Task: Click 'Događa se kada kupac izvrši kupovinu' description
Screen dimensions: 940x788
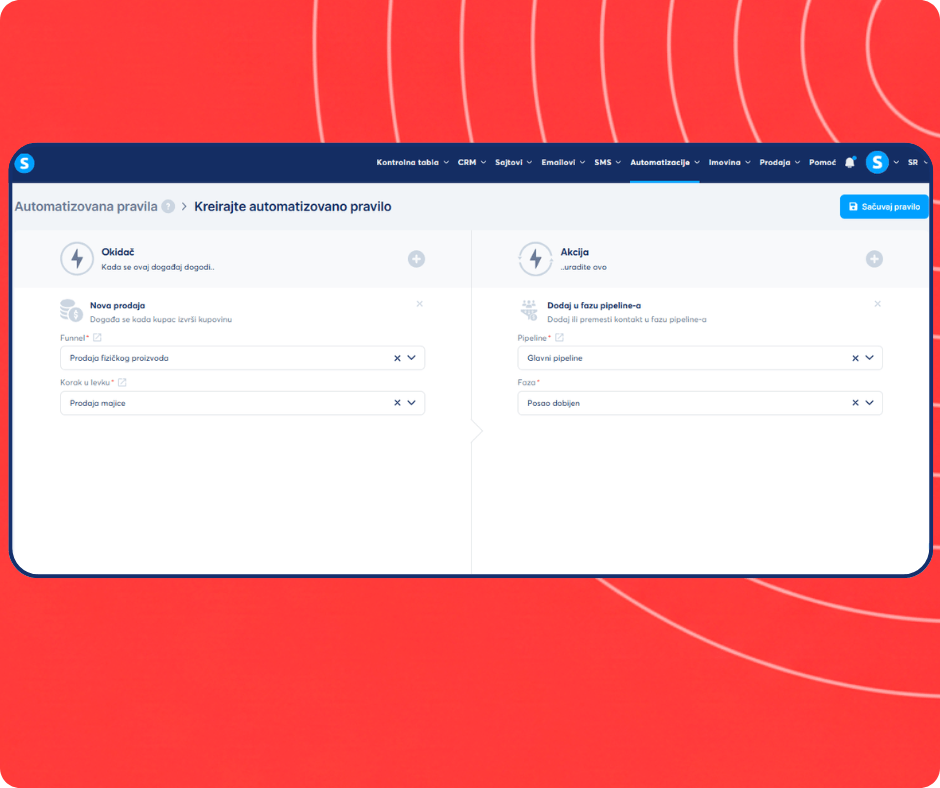Action: point(161,319)
